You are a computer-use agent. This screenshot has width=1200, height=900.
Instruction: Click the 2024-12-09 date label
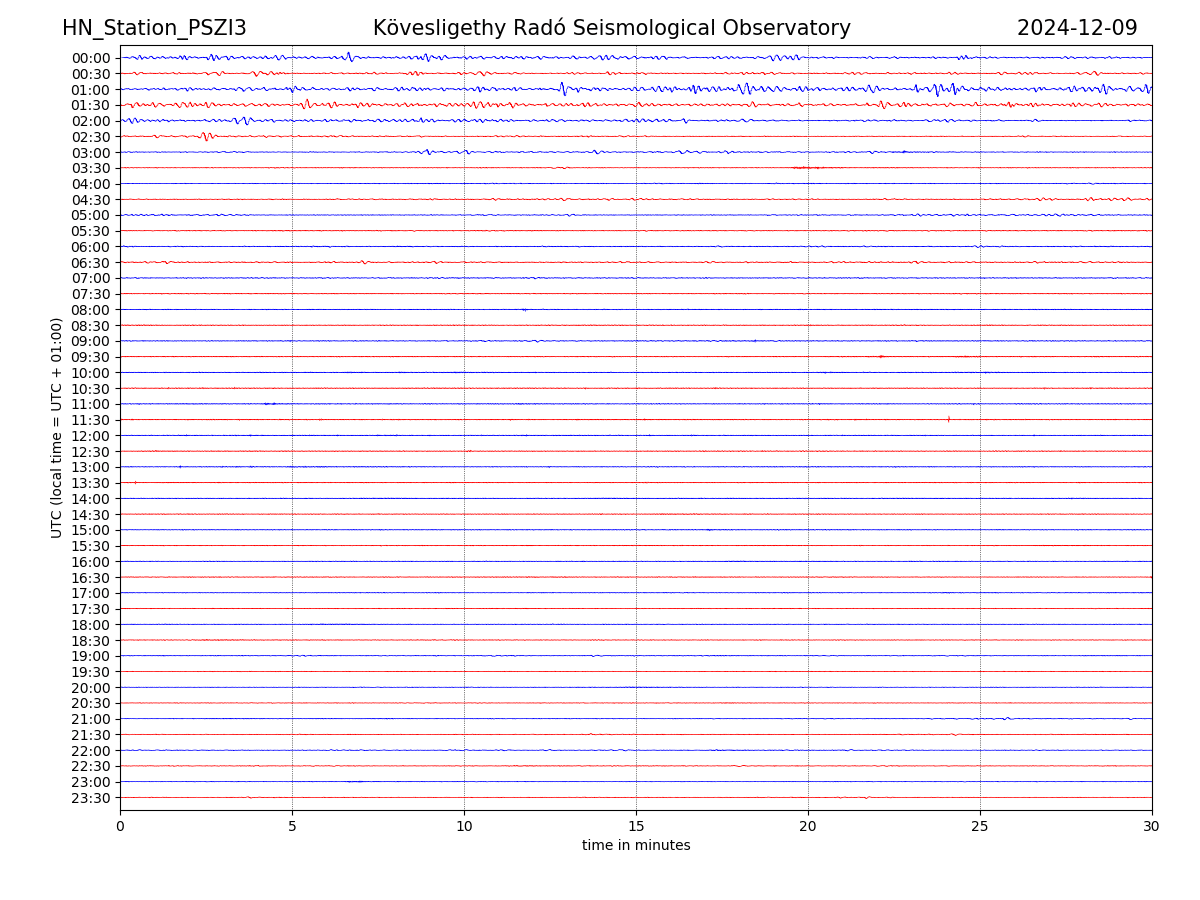pyautogui.click(x=1076, y=28)
